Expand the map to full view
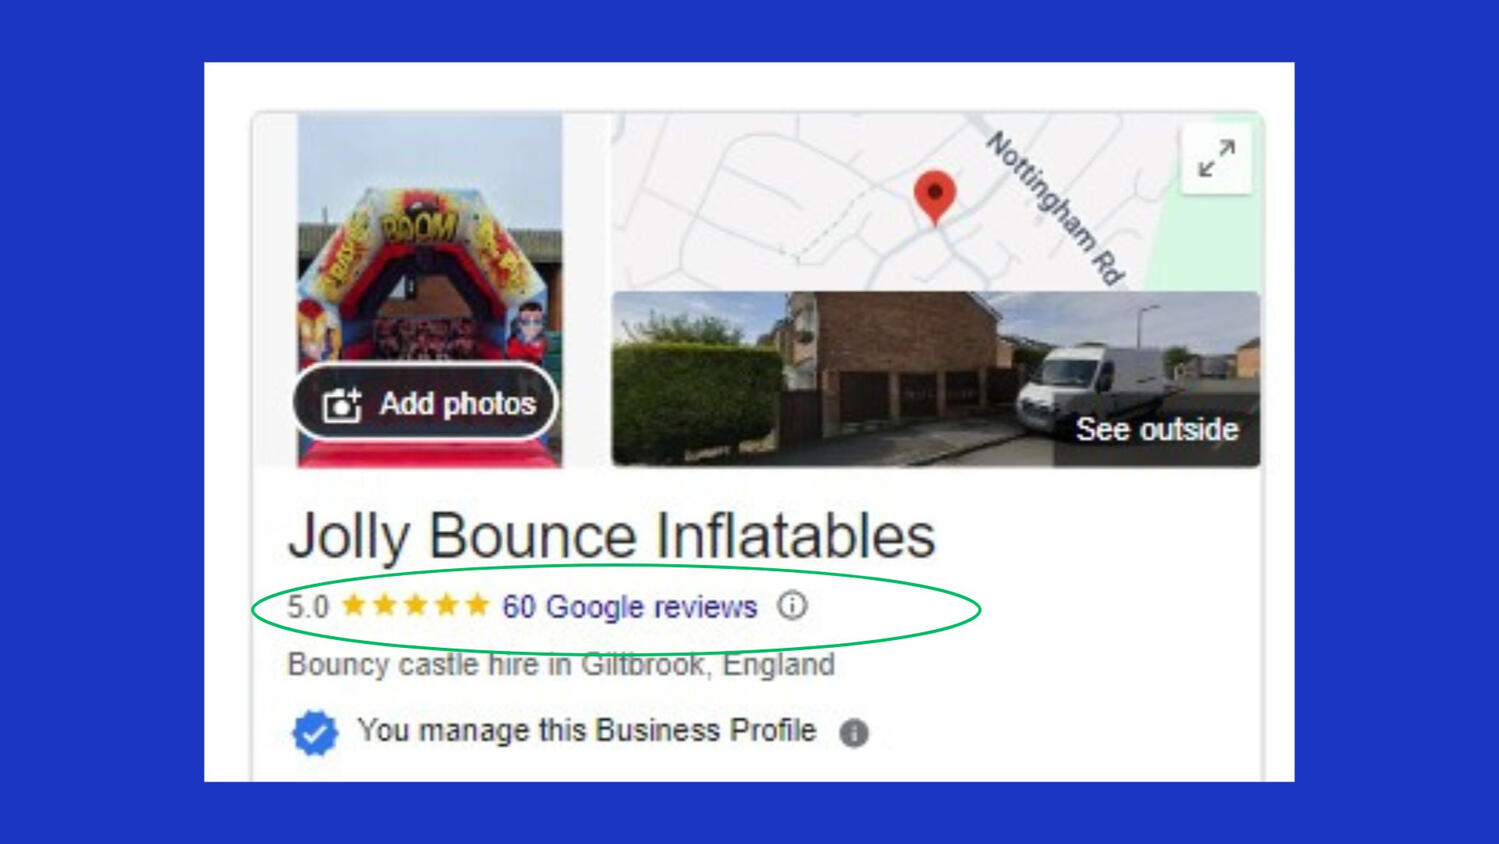The height and width of the screenshot is (844, 1499). coord(1216,159)
